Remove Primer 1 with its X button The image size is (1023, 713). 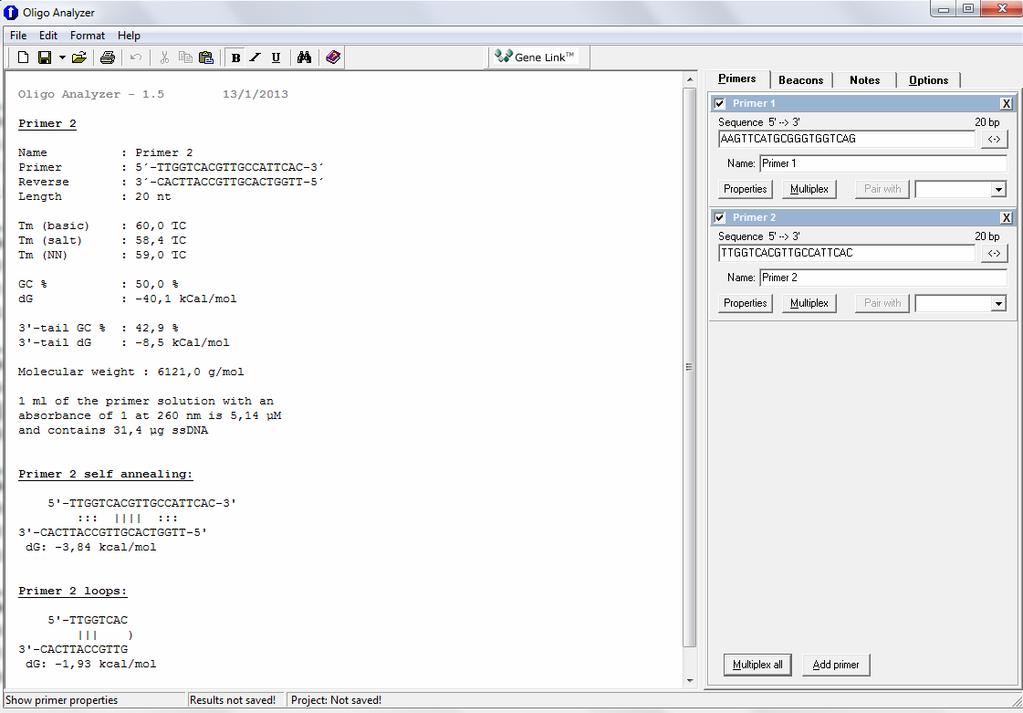1007,103
